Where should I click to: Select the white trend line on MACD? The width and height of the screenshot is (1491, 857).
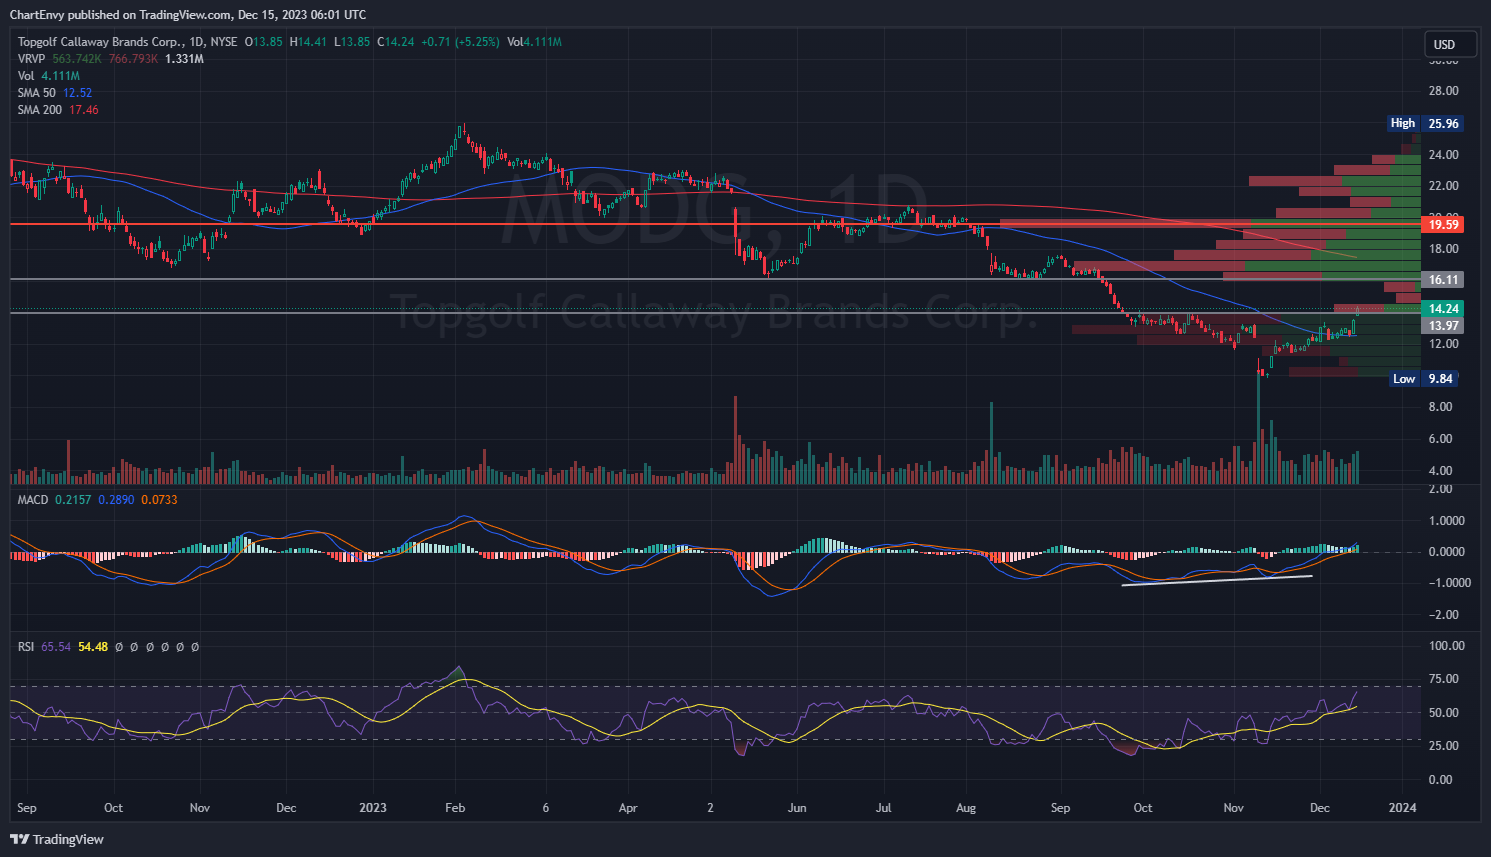[x=1217, y=580]
